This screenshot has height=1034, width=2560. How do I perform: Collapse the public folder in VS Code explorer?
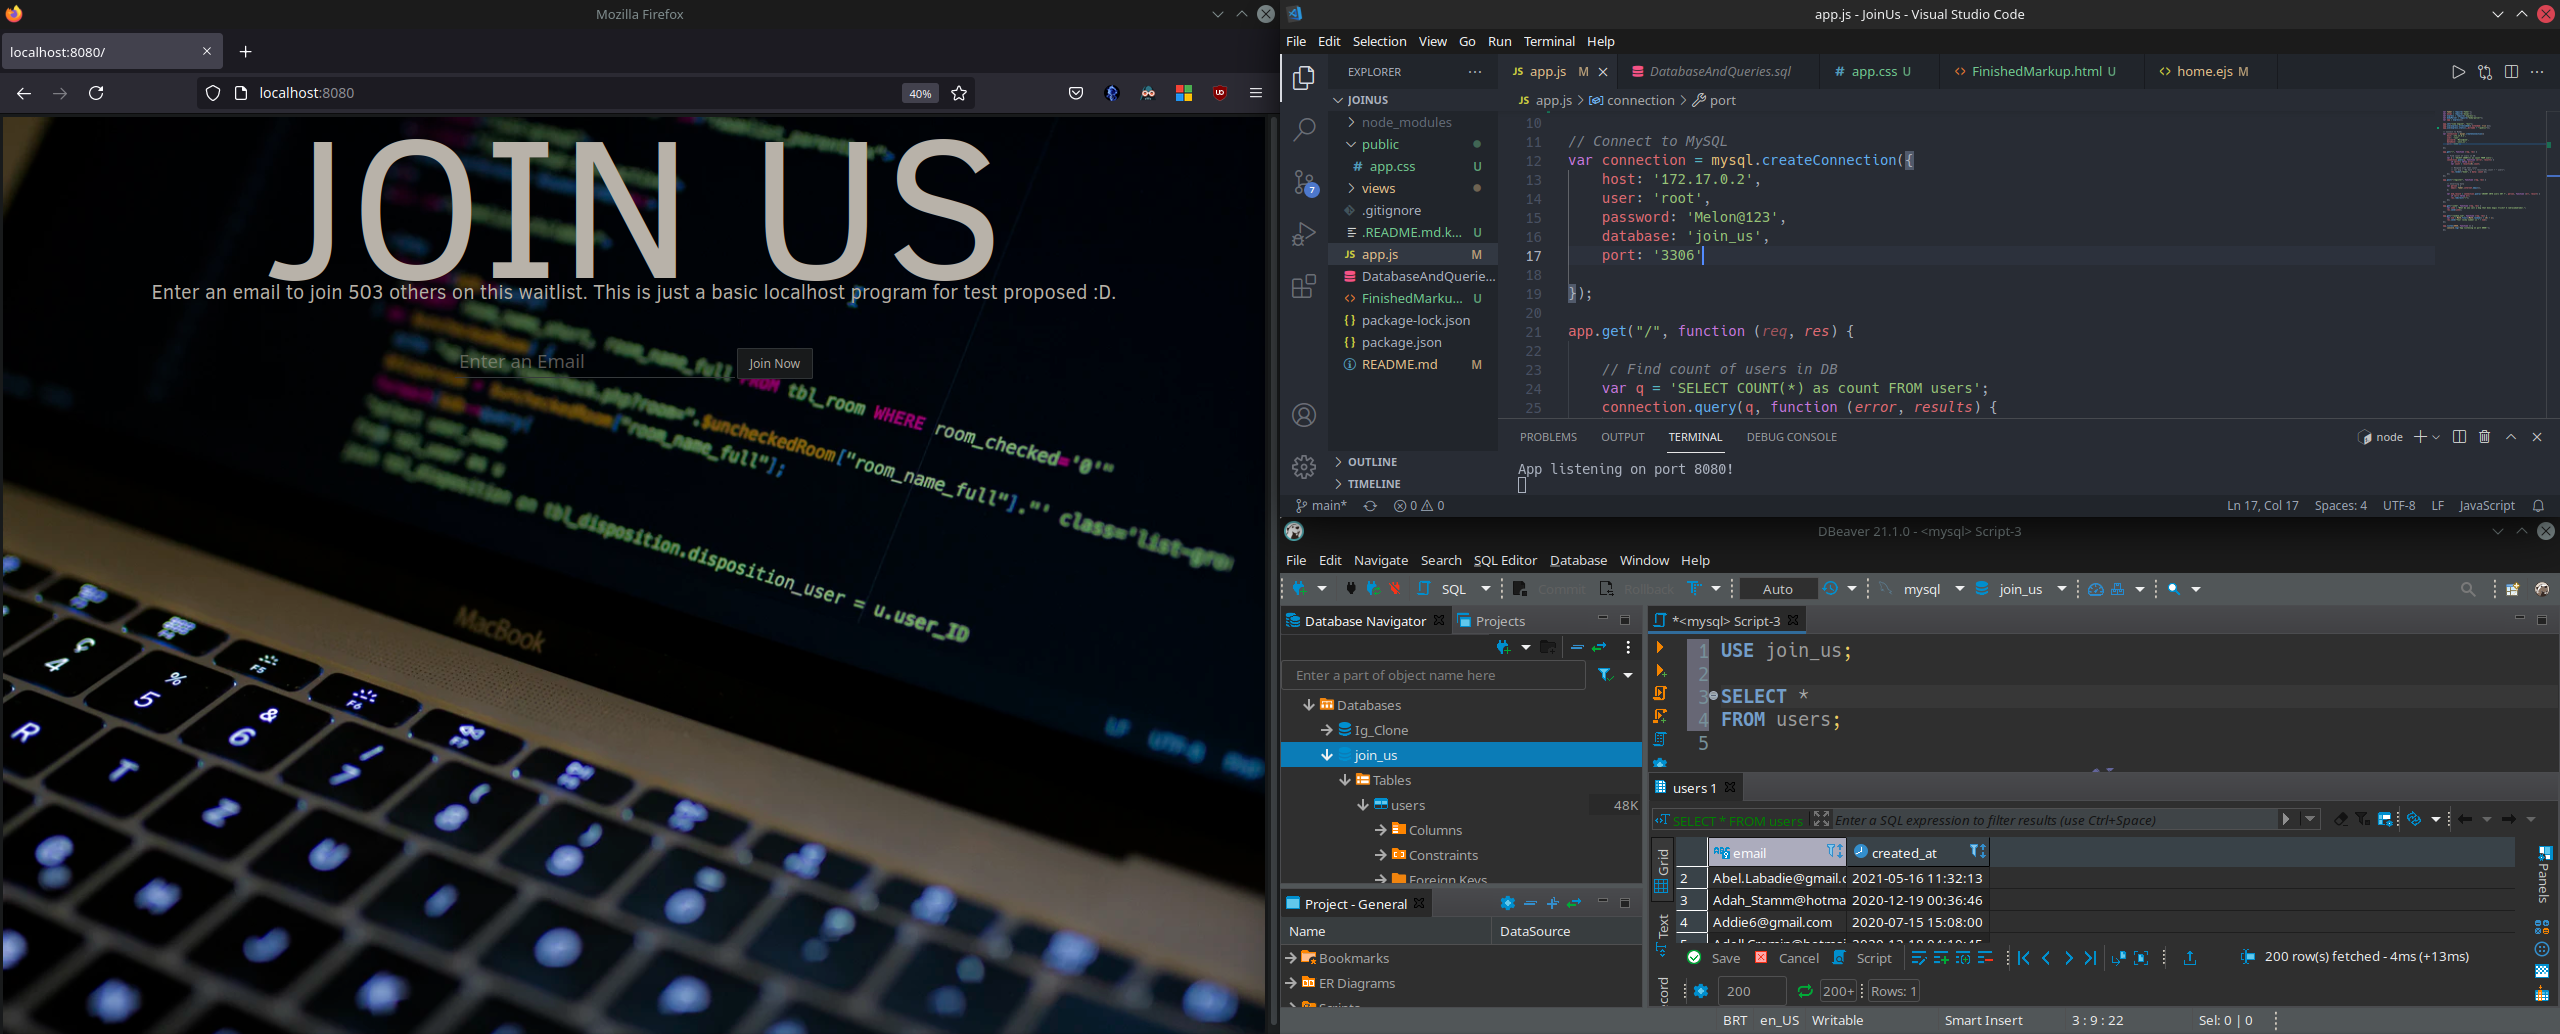point(1352,144)
